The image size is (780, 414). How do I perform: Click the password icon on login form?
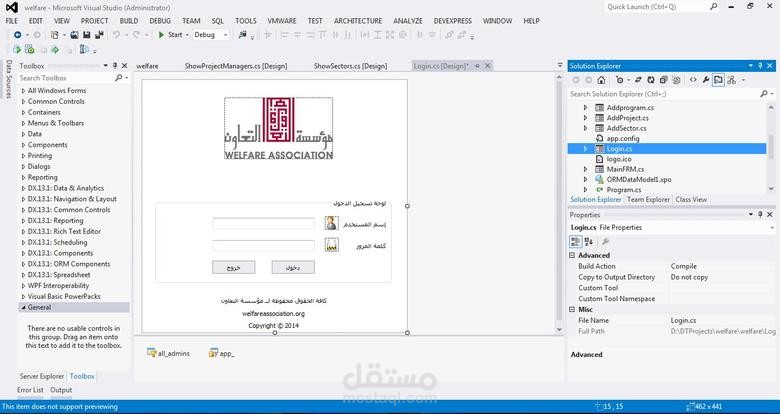(x=331, y=244)
